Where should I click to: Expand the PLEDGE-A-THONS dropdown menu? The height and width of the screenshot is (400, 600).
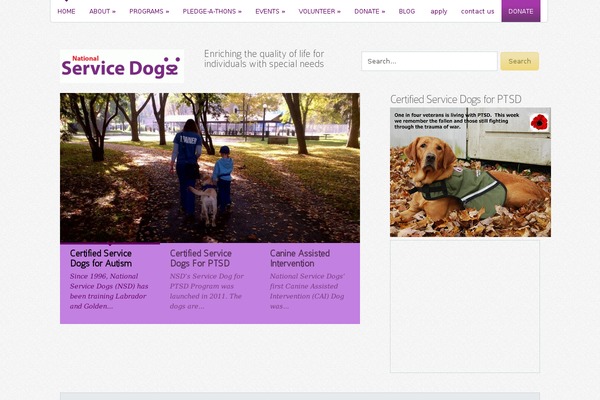212,11
